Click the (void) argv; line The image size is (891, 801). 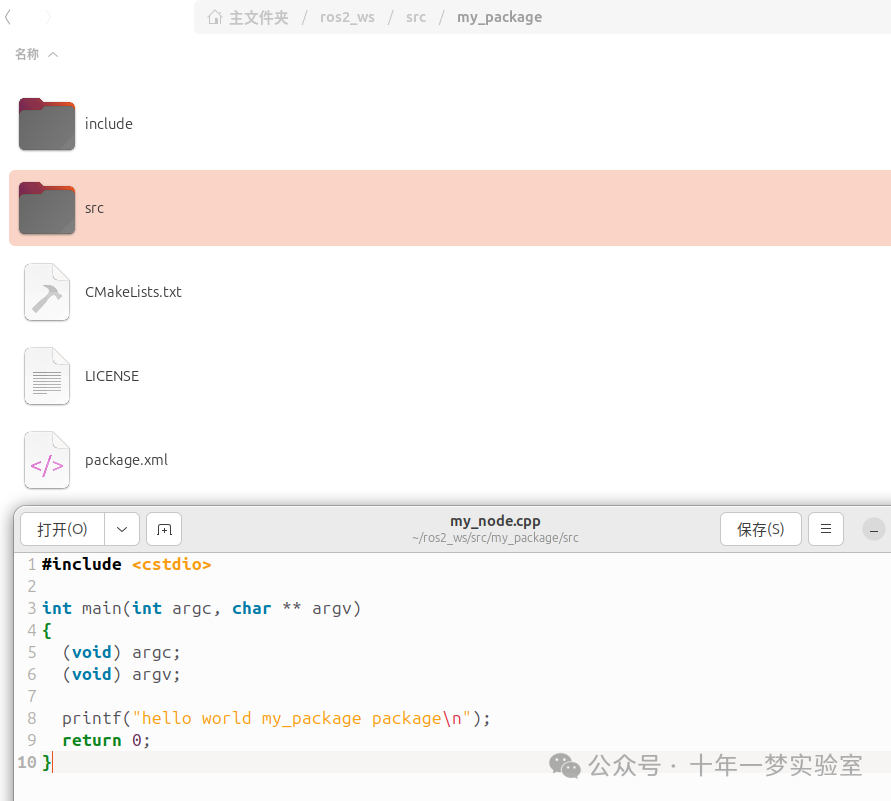point(121,675)
